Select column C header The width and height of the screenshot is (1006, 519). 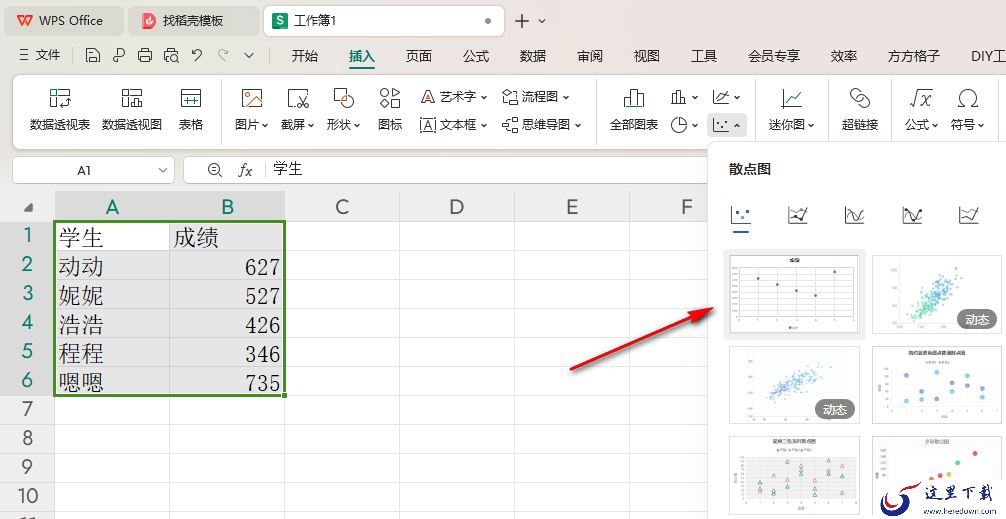coord(342,207)
